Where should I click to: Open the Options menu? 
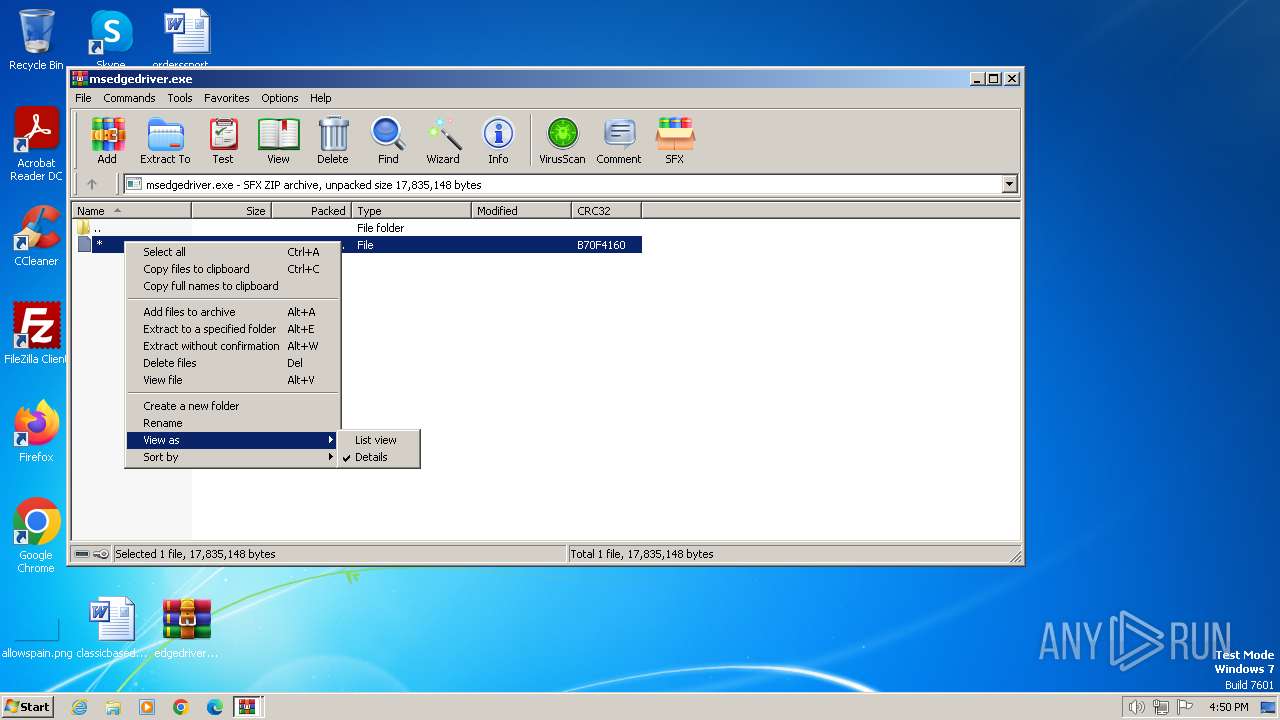(x=280, y=98)
